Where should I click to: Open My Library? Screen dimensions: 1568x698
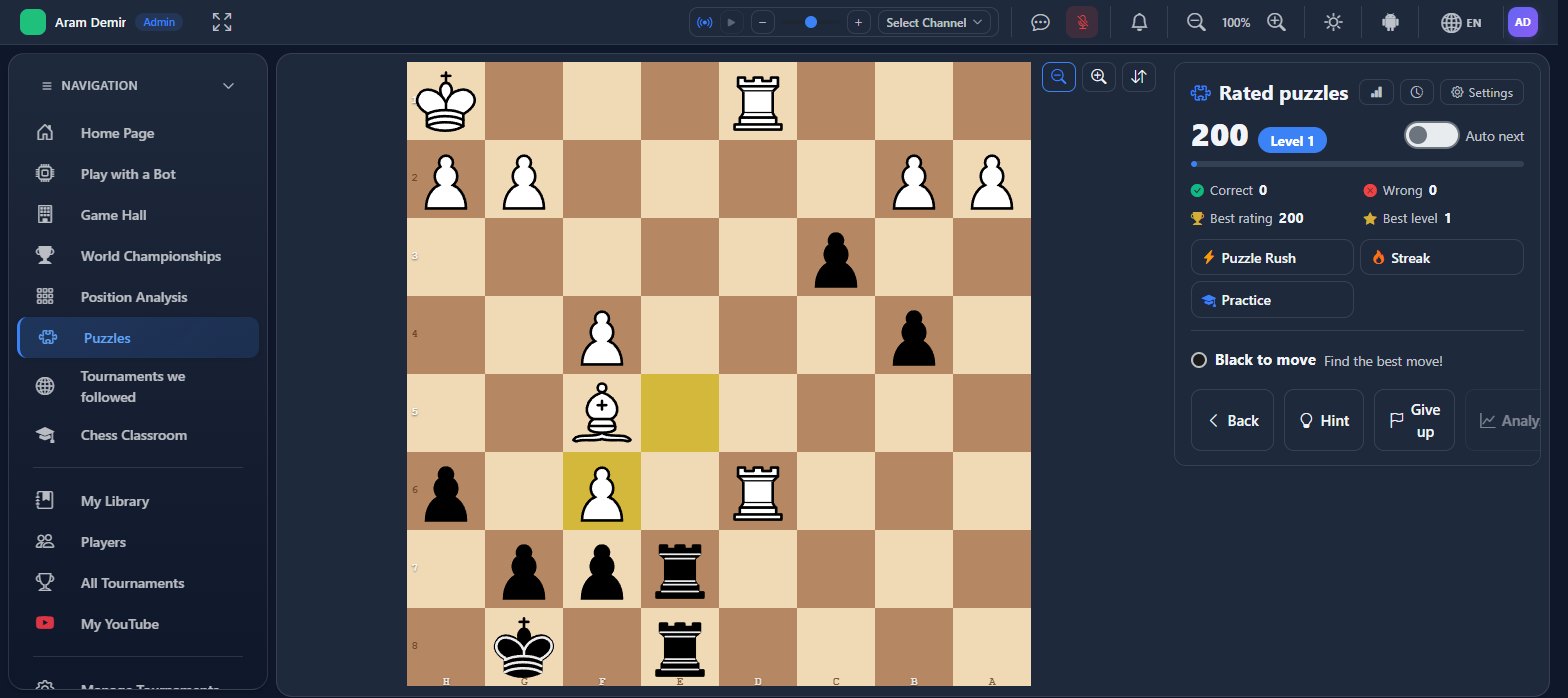(x=138, y=501)
